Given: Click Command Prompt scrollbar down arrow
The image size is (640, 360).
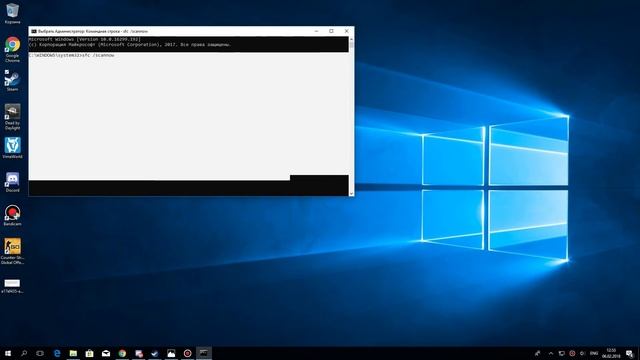Looking at the screenshot, I should pyautogui.click(x=351, y=193).
